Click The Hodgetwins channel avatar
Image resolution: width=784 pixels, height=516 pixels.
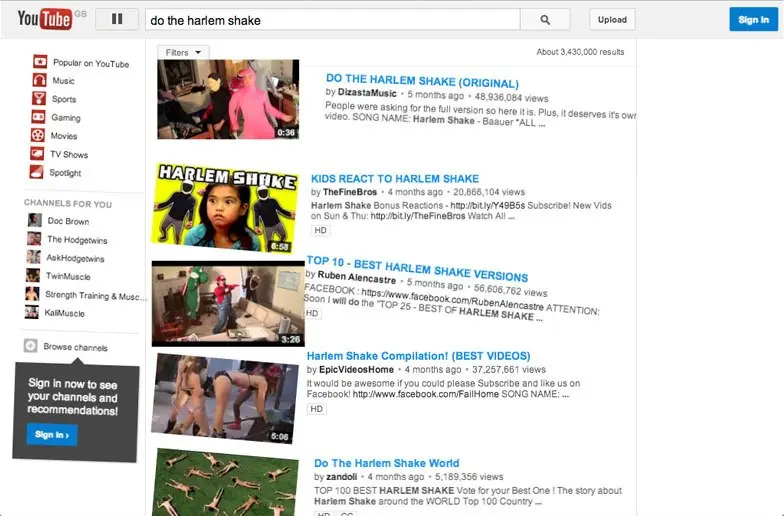point(34,238)
